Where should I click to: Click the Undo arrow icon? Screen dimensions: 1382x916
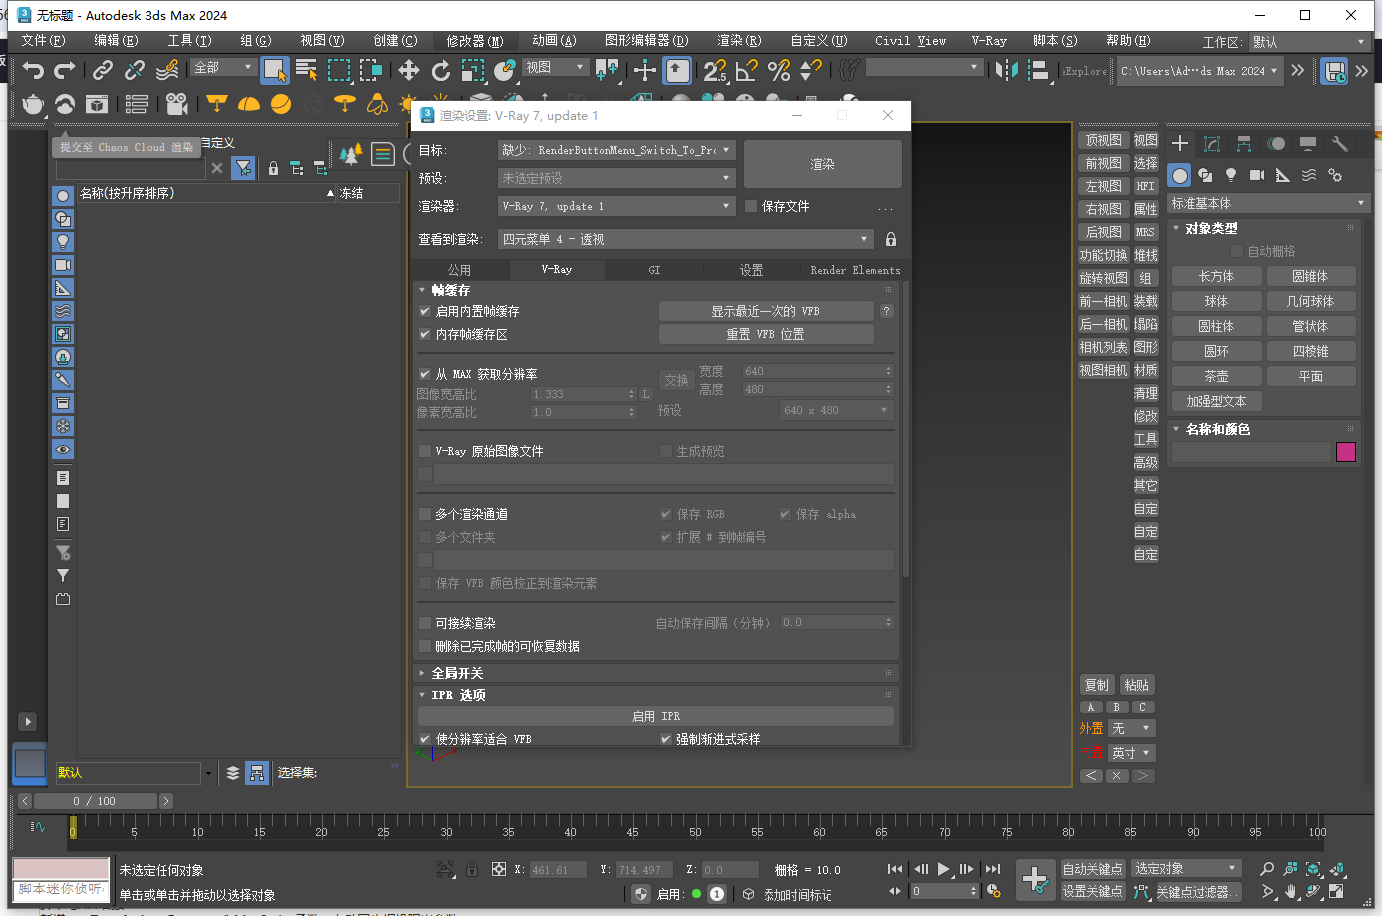[33, 70]
